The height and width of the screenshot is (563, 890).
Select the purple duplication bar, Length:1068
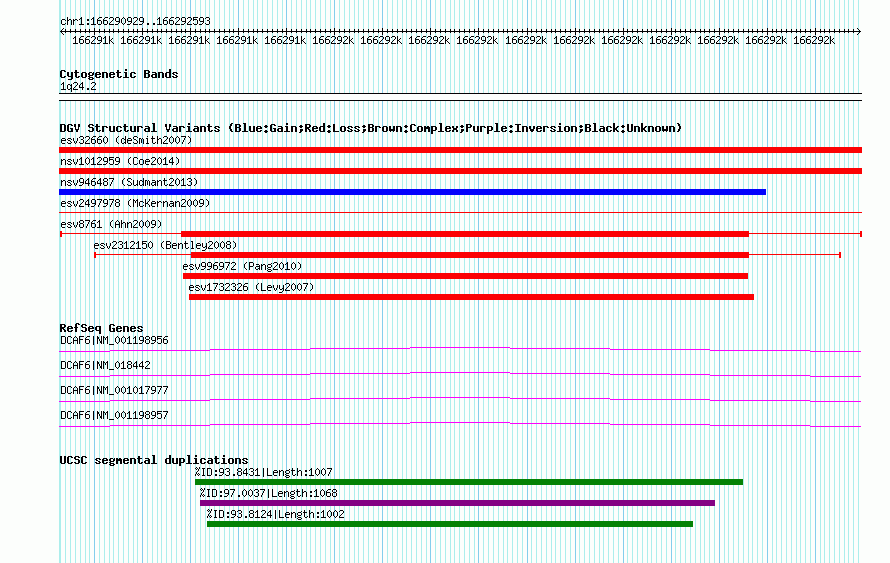(457, 503)
